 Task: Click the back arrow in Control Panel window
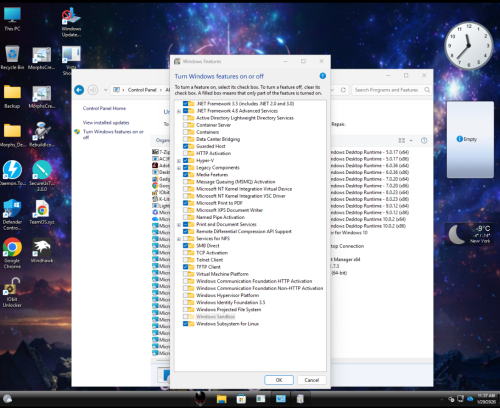click(x=79, y=90)
